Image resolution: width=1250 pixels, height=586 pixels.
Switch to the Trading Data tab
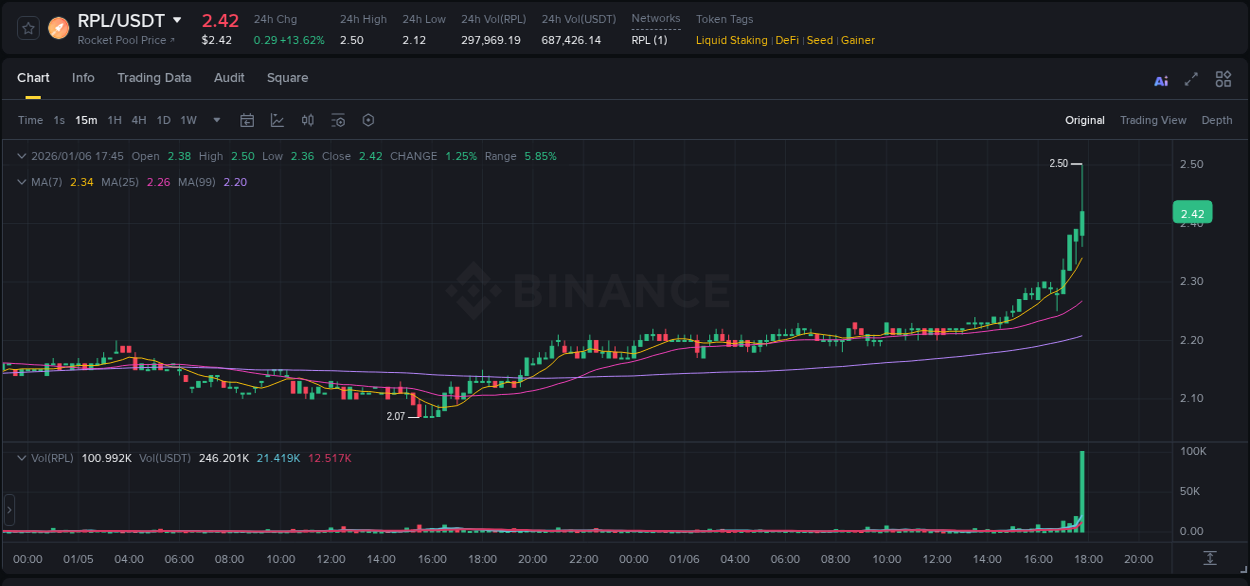154,78
